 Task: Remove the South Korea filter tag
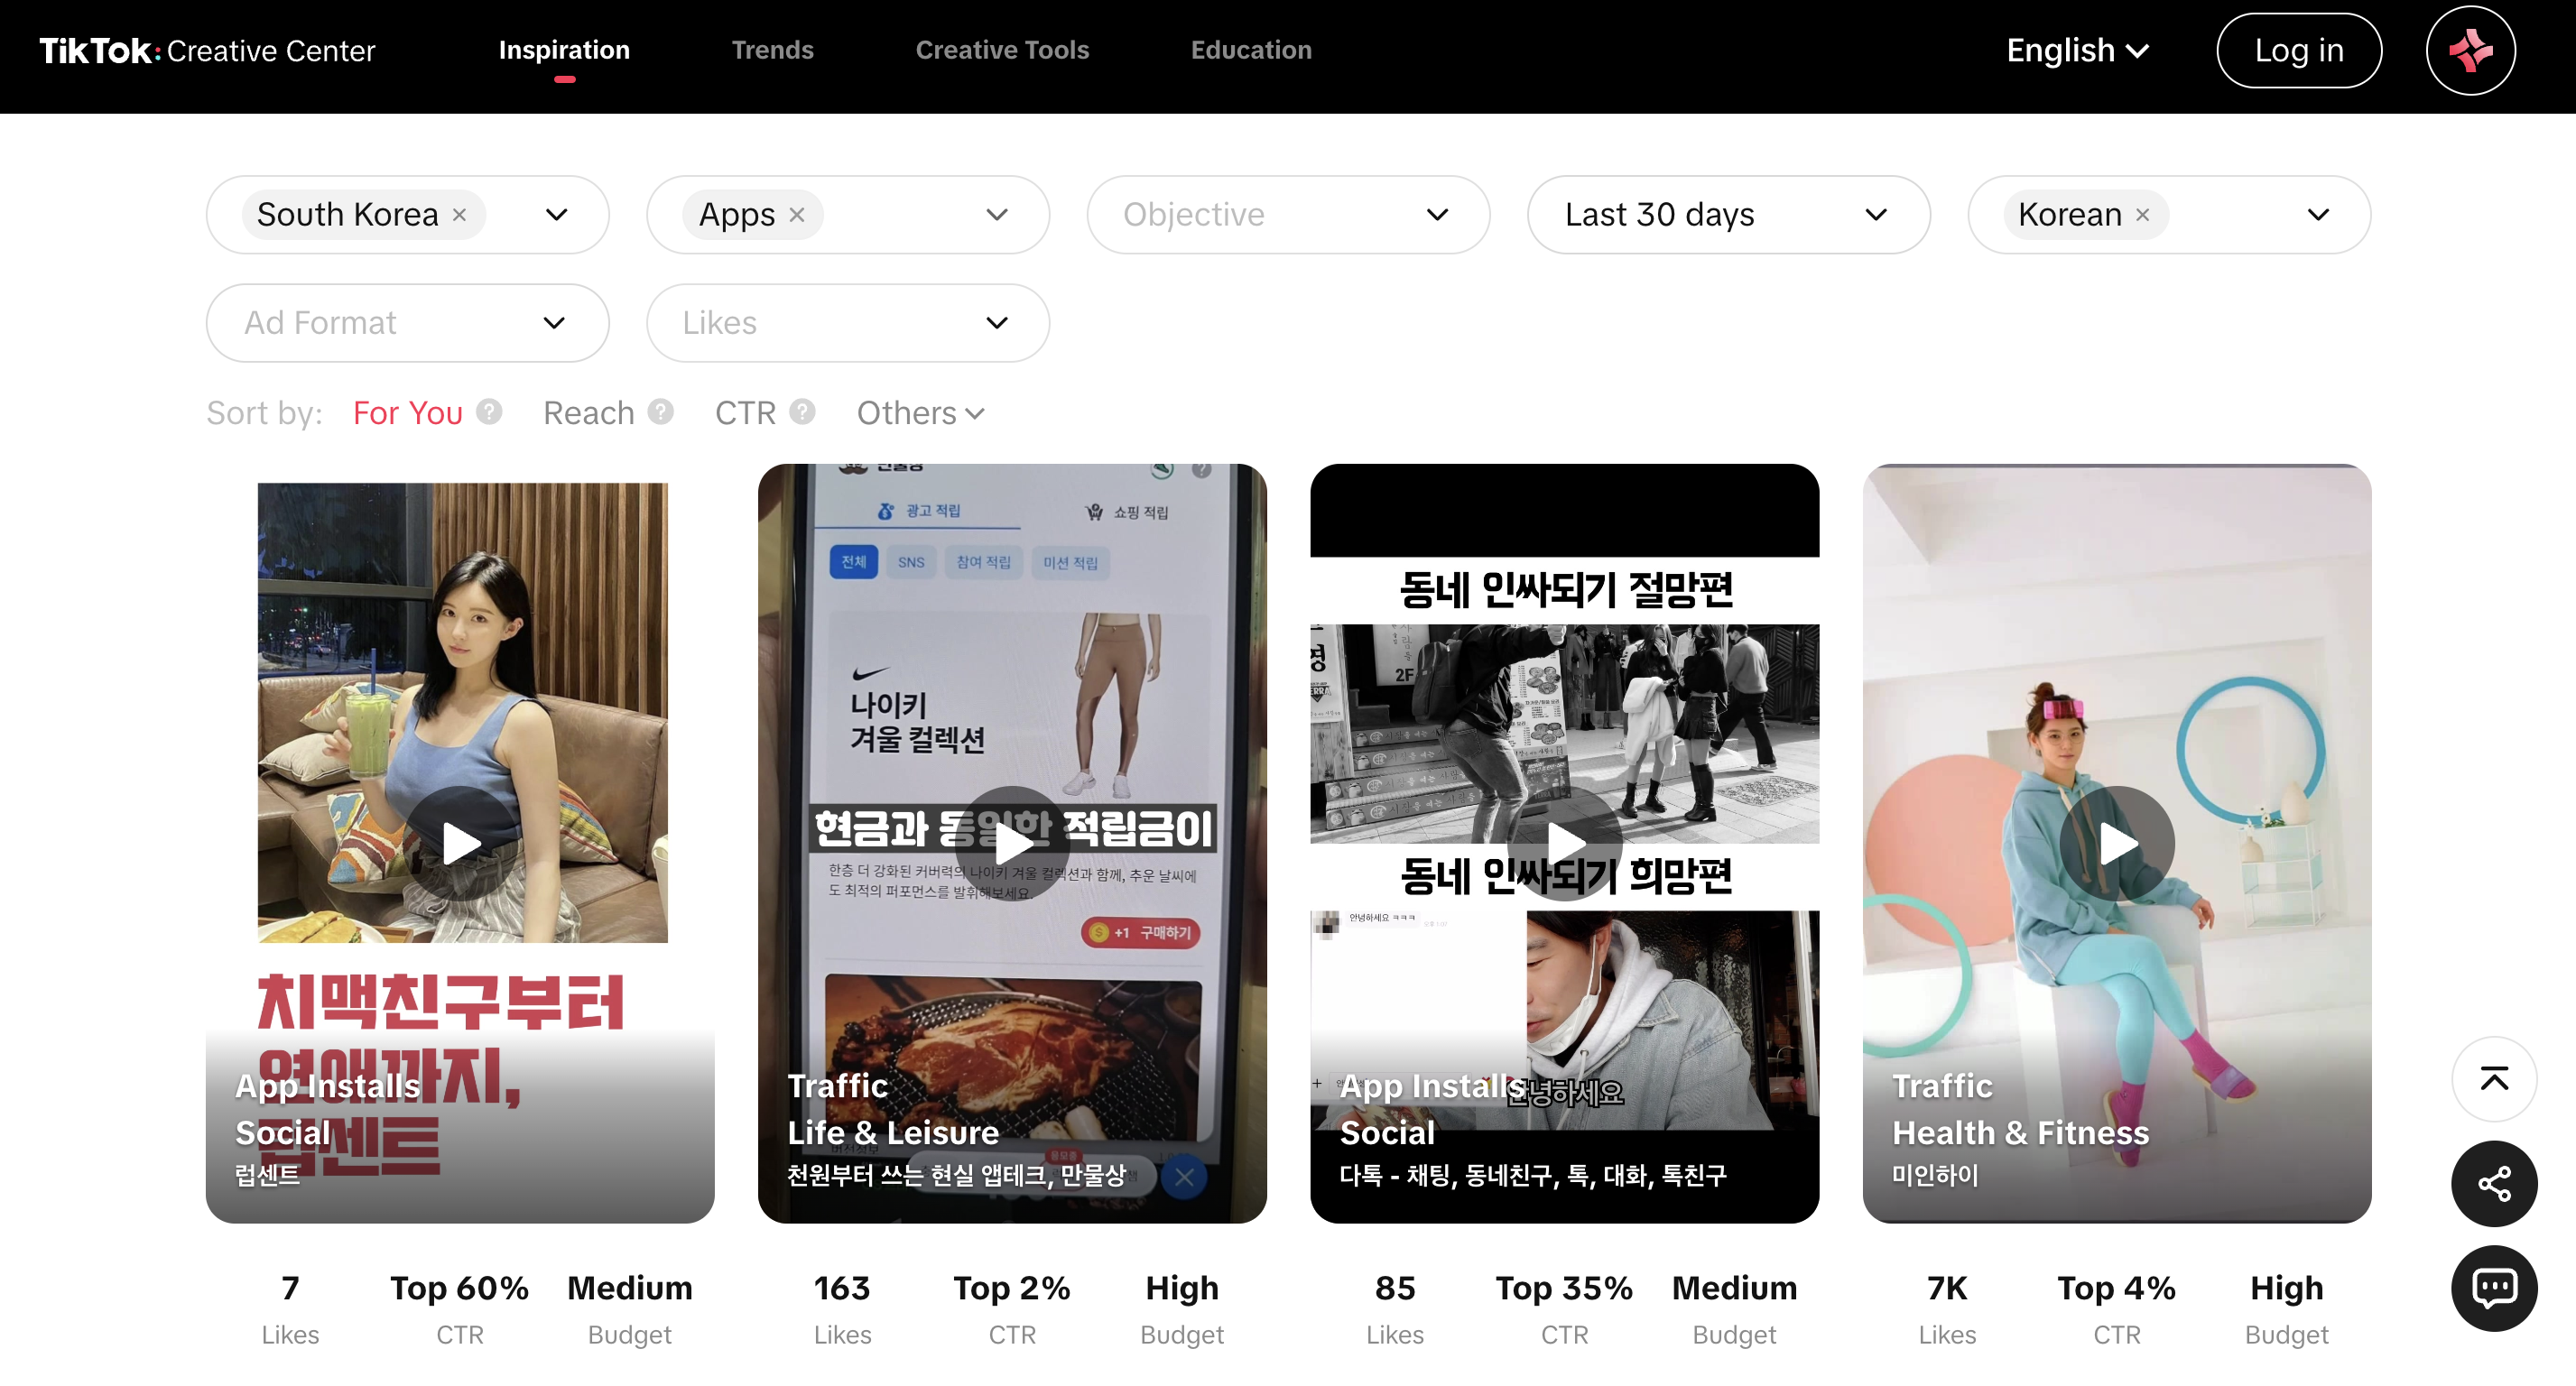(459, 215)
